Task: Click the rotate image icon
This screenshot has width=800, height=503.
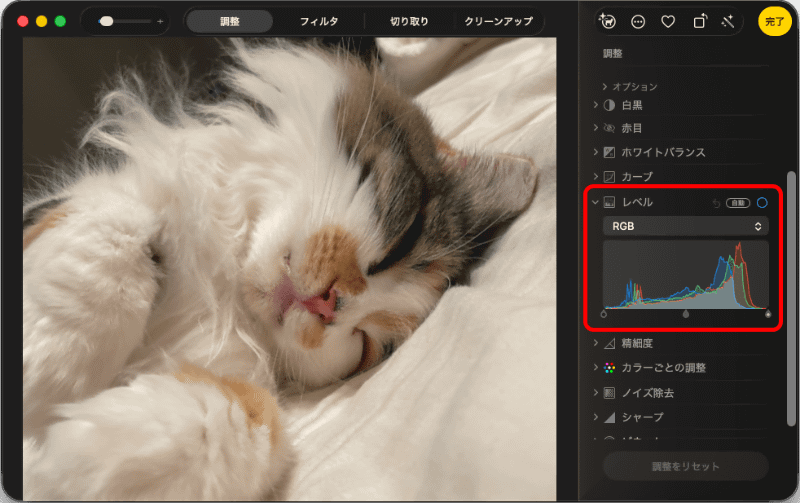Action: tap(699, 21)
